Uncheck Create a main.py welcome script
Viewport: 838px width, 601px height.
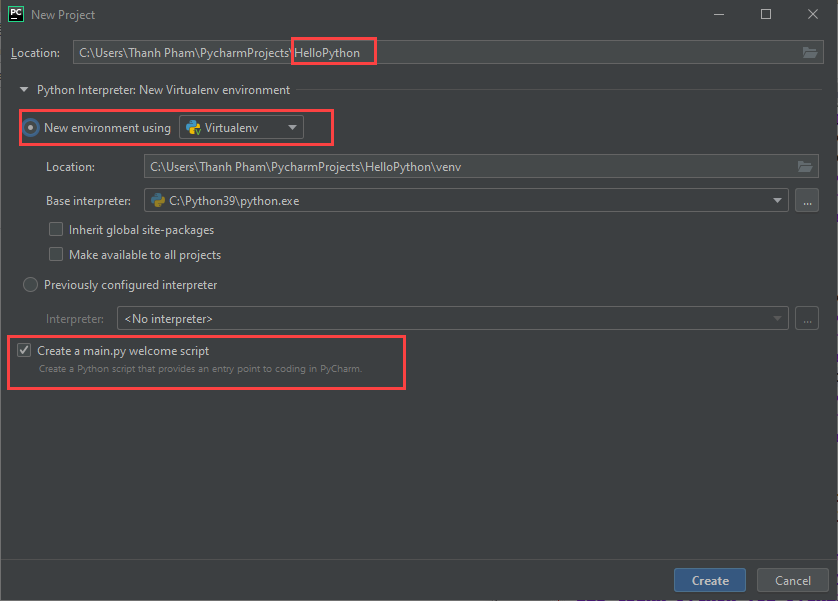point(24,350)
